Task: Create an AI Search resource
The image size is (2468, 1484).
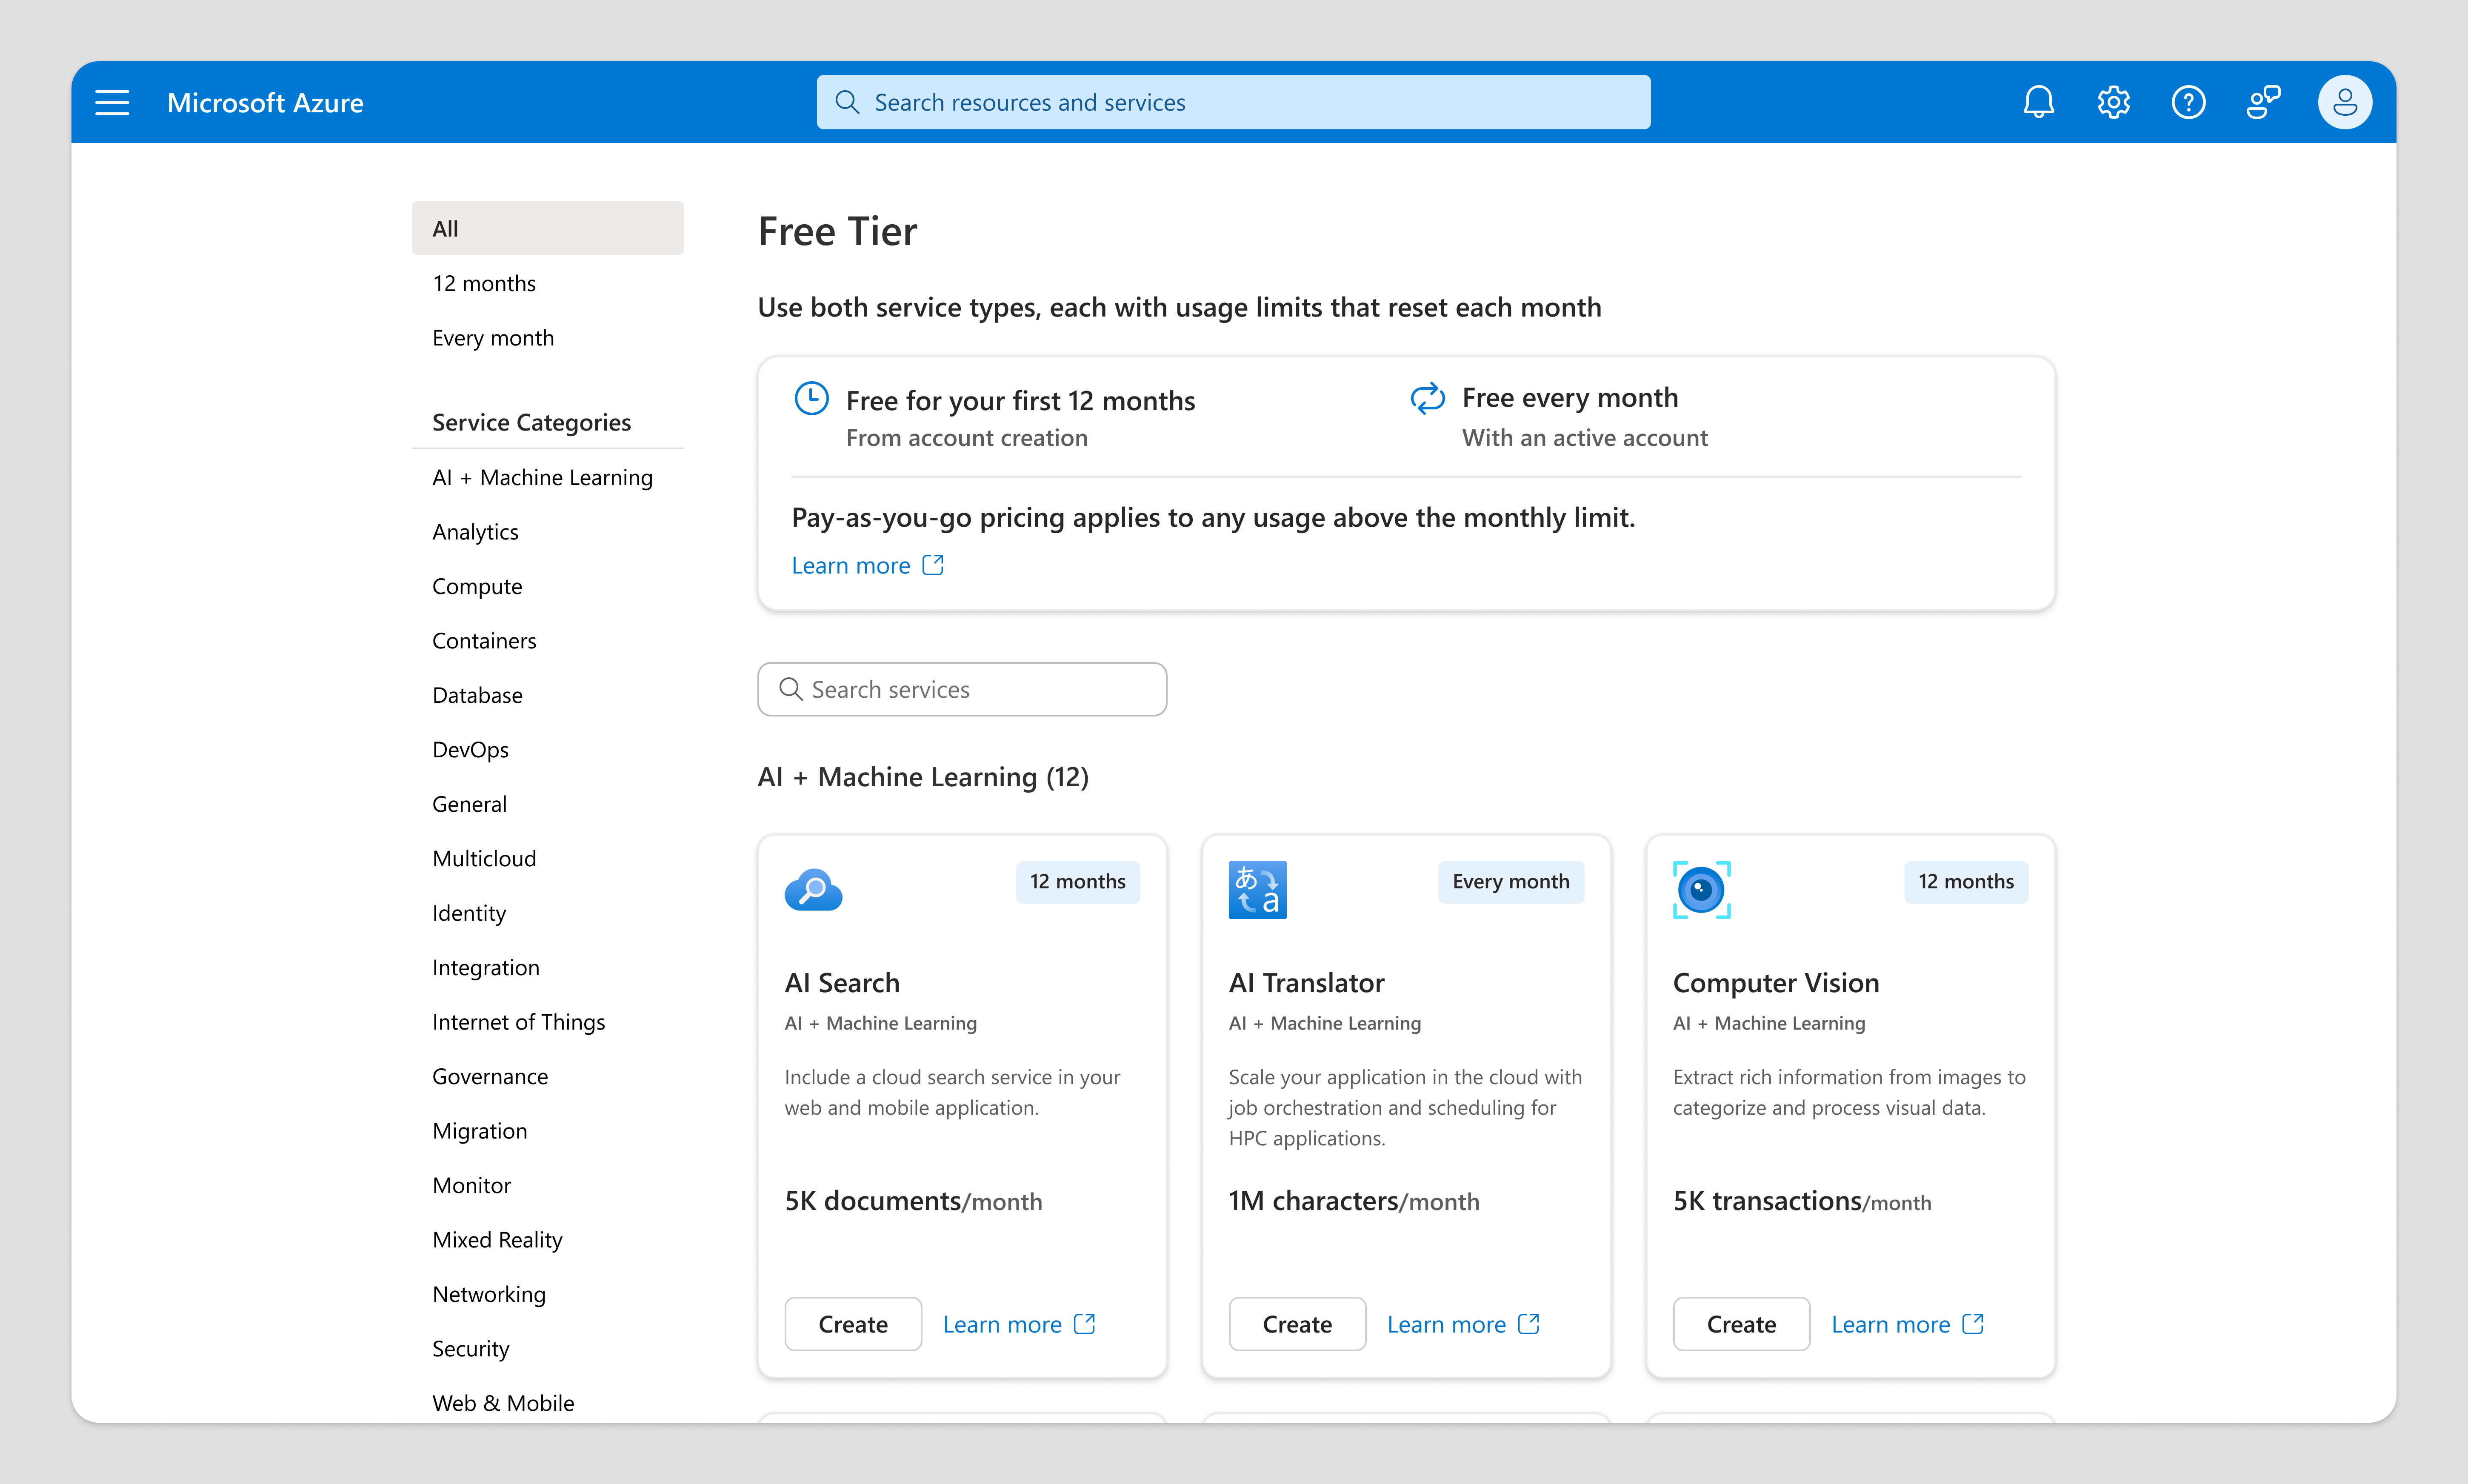Action: click(853, 1324)
